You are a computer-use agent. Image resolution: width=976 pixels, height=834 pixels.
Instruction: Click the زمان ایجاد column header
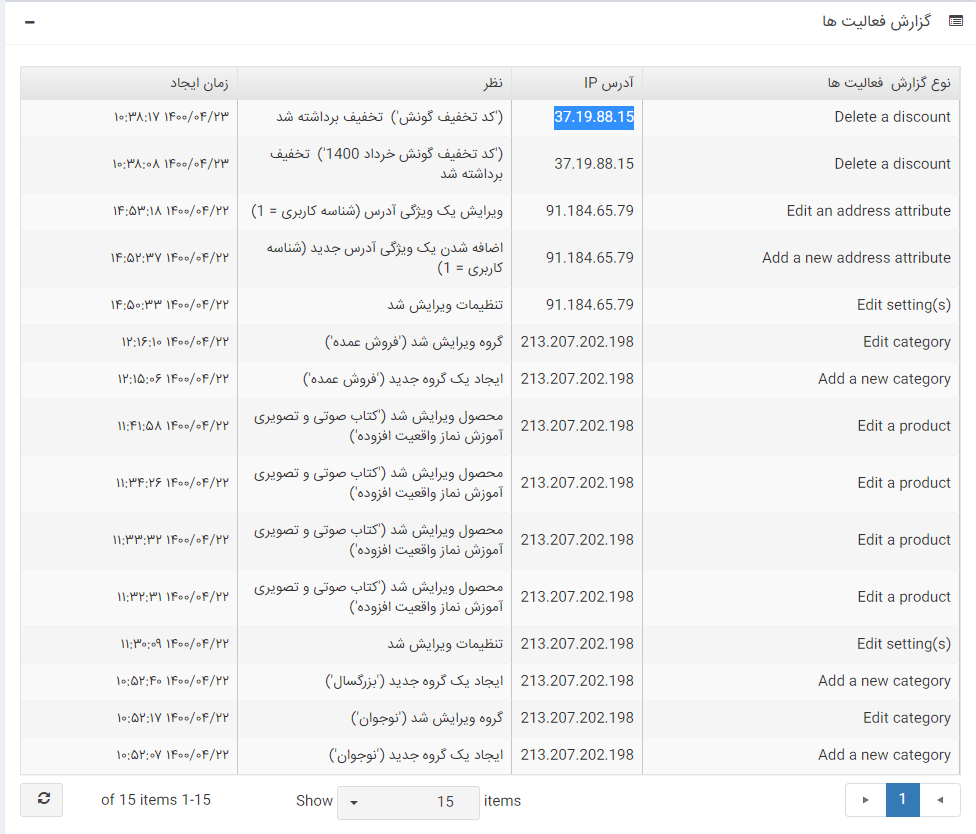coord(198,83)
